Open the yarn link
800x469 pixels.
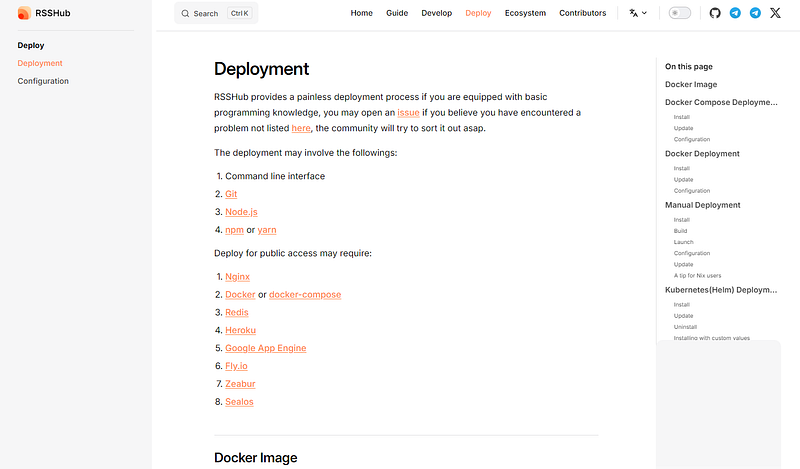pyautogui.click(x=267, y=230)
